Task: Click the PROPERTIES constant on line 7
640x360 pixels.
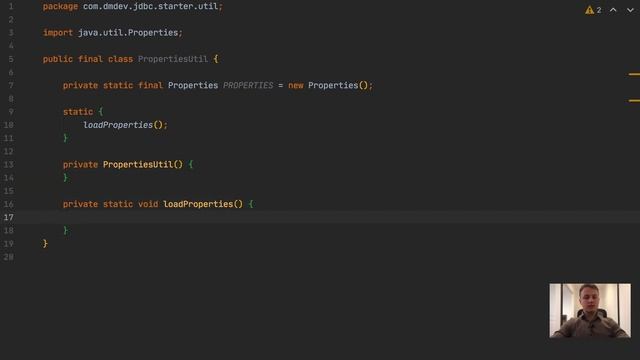Action: pyautogui.click(x=248, y=85)
